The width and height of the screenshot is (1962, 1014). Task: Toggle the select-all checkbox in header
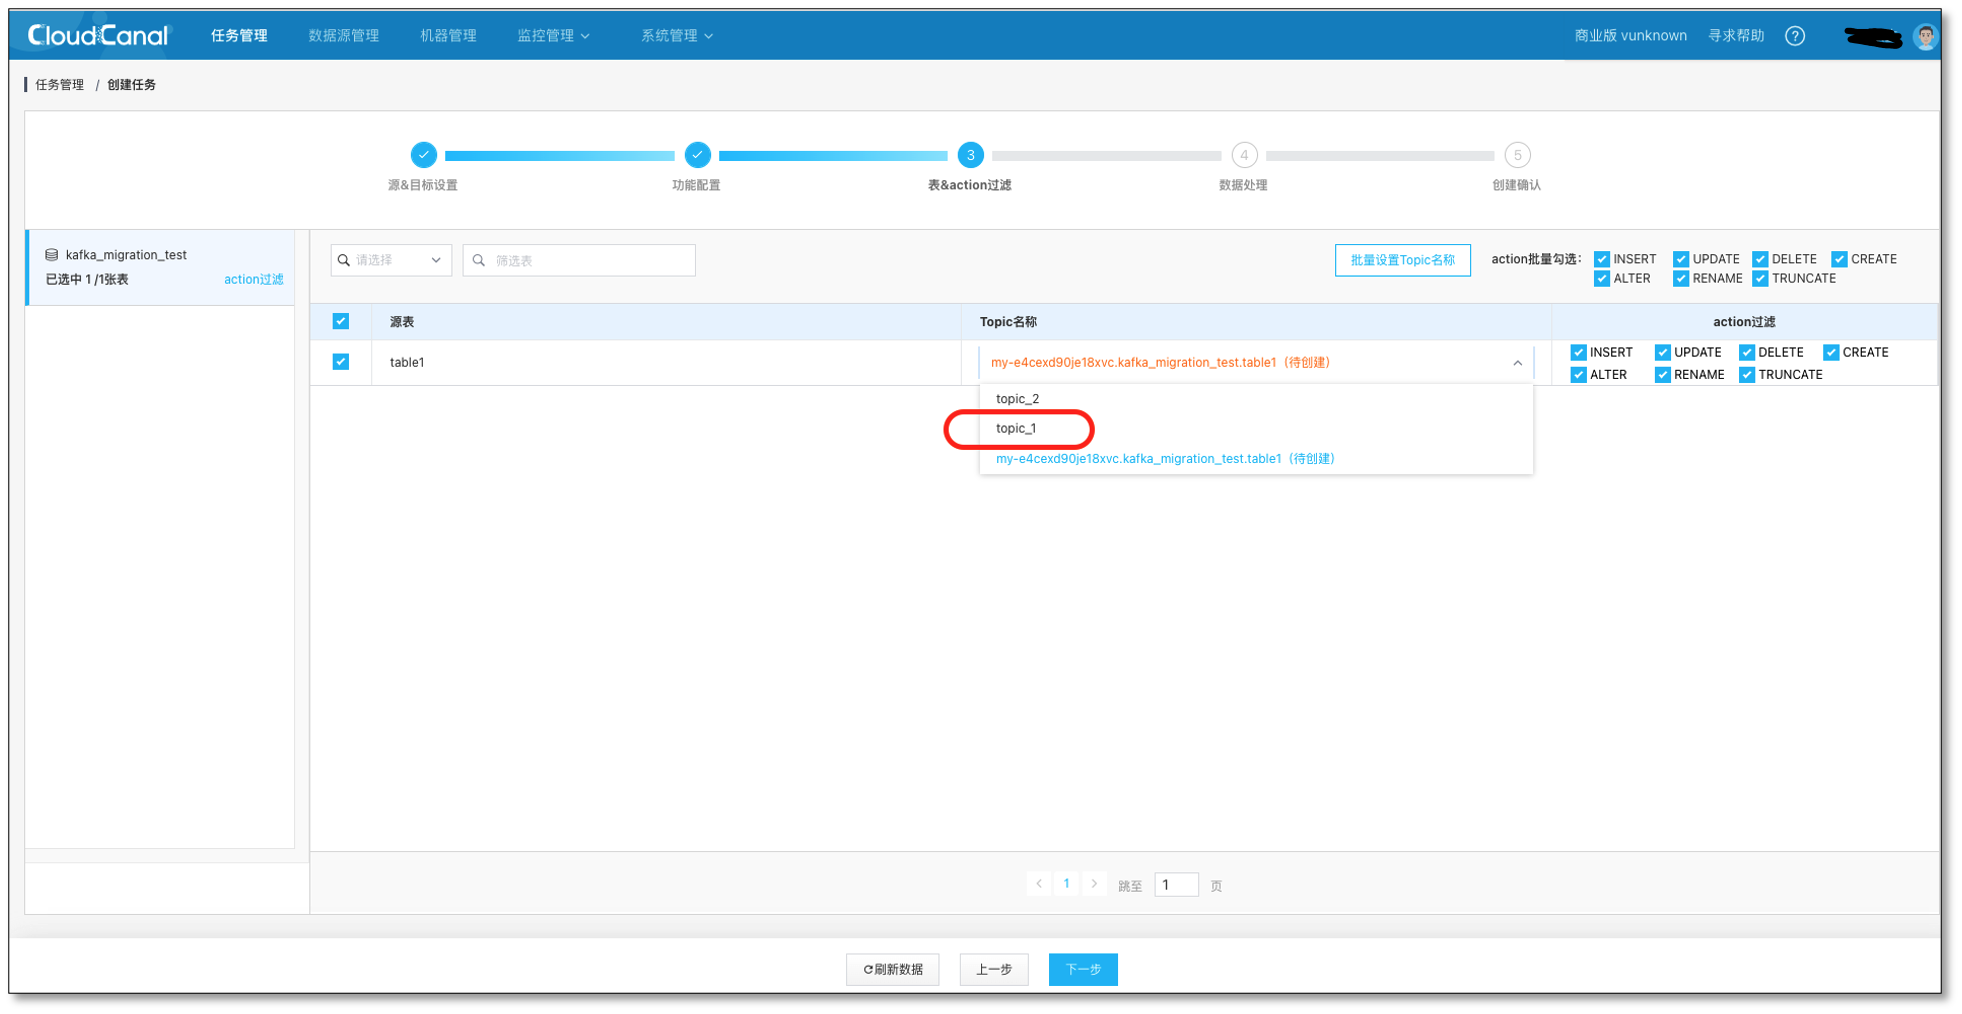coord(341,321)
